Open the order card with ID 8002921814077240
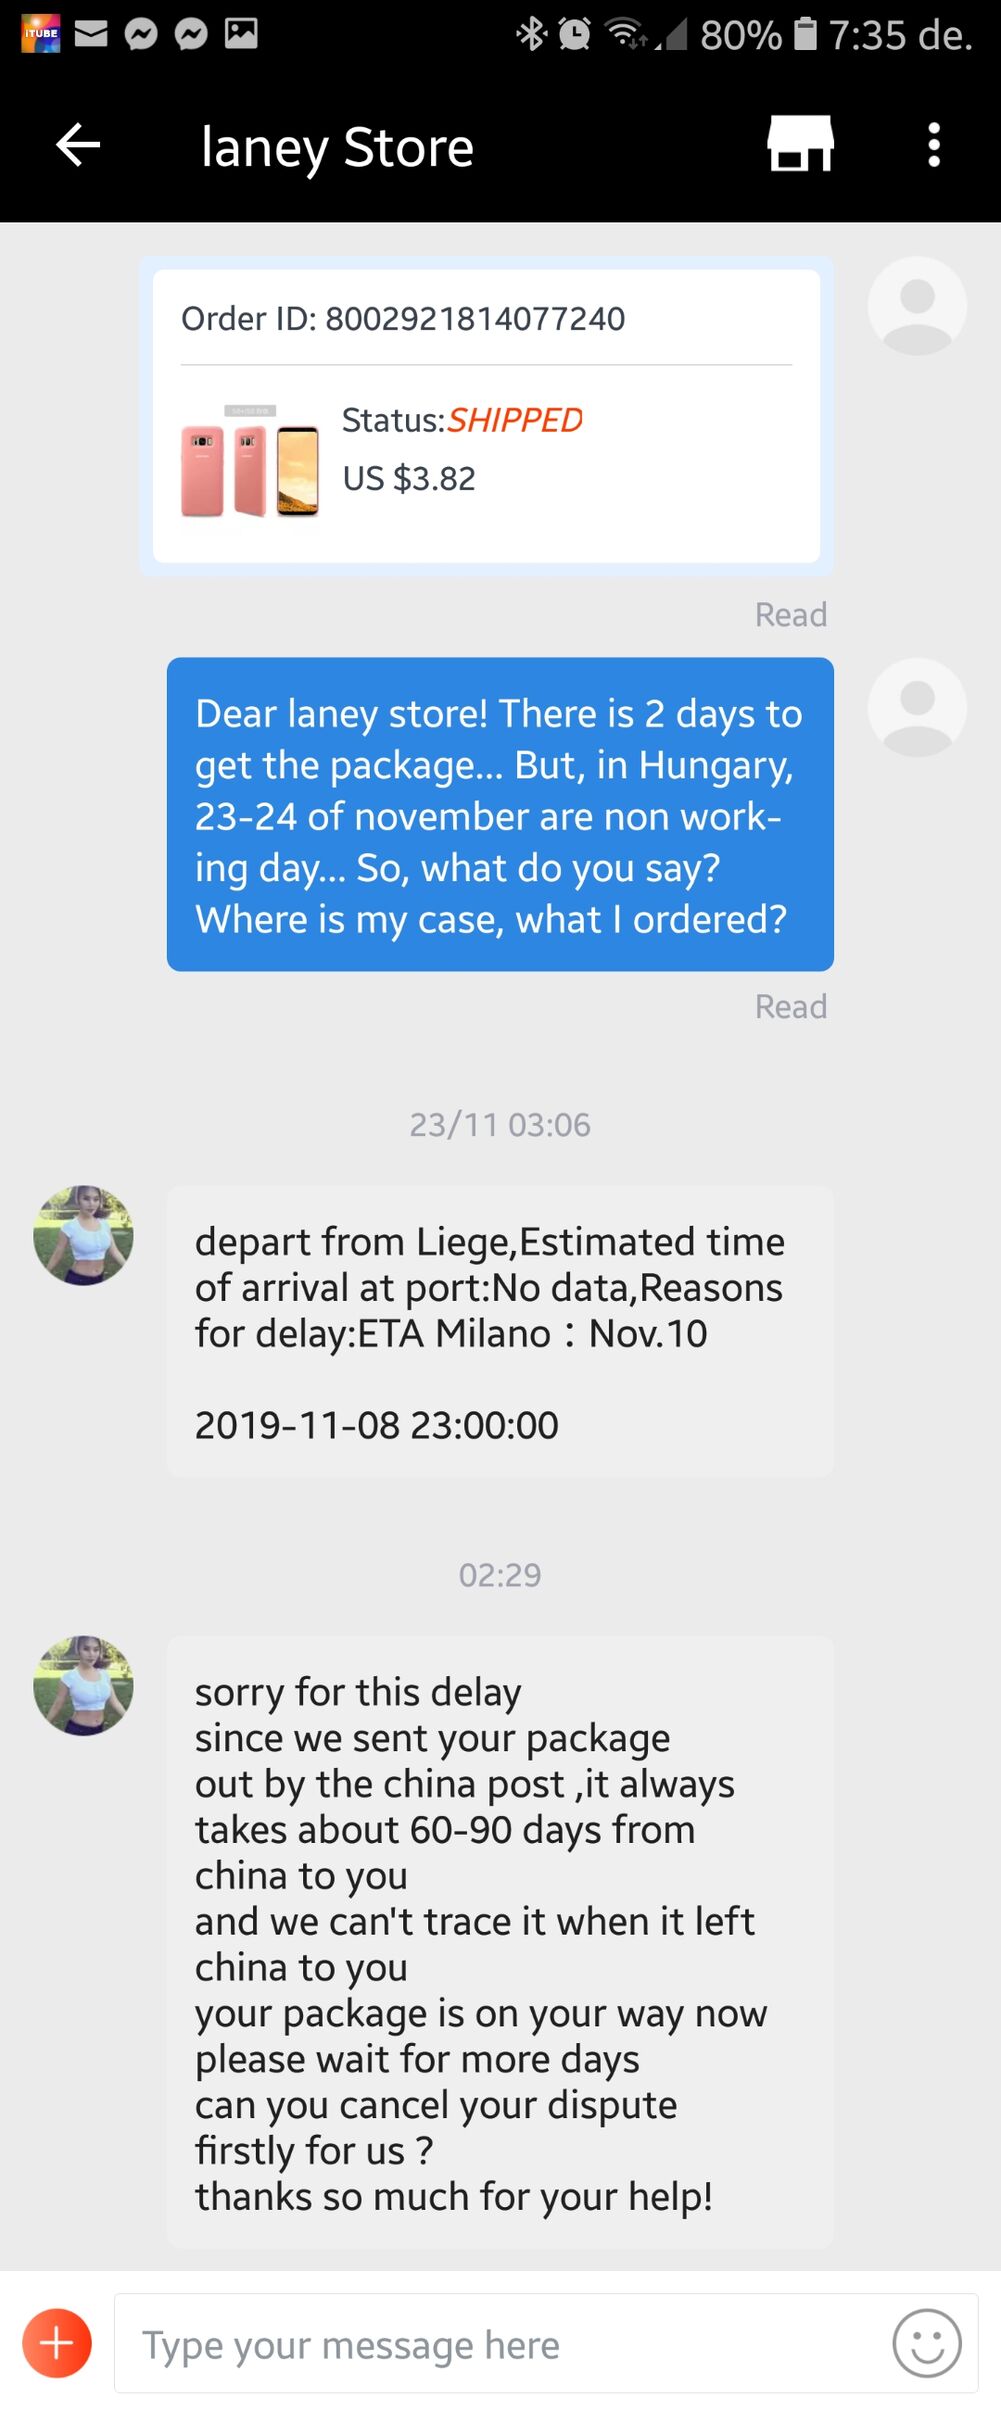Viewport: 1001px width, 2410px height. [x=486, y=416]
